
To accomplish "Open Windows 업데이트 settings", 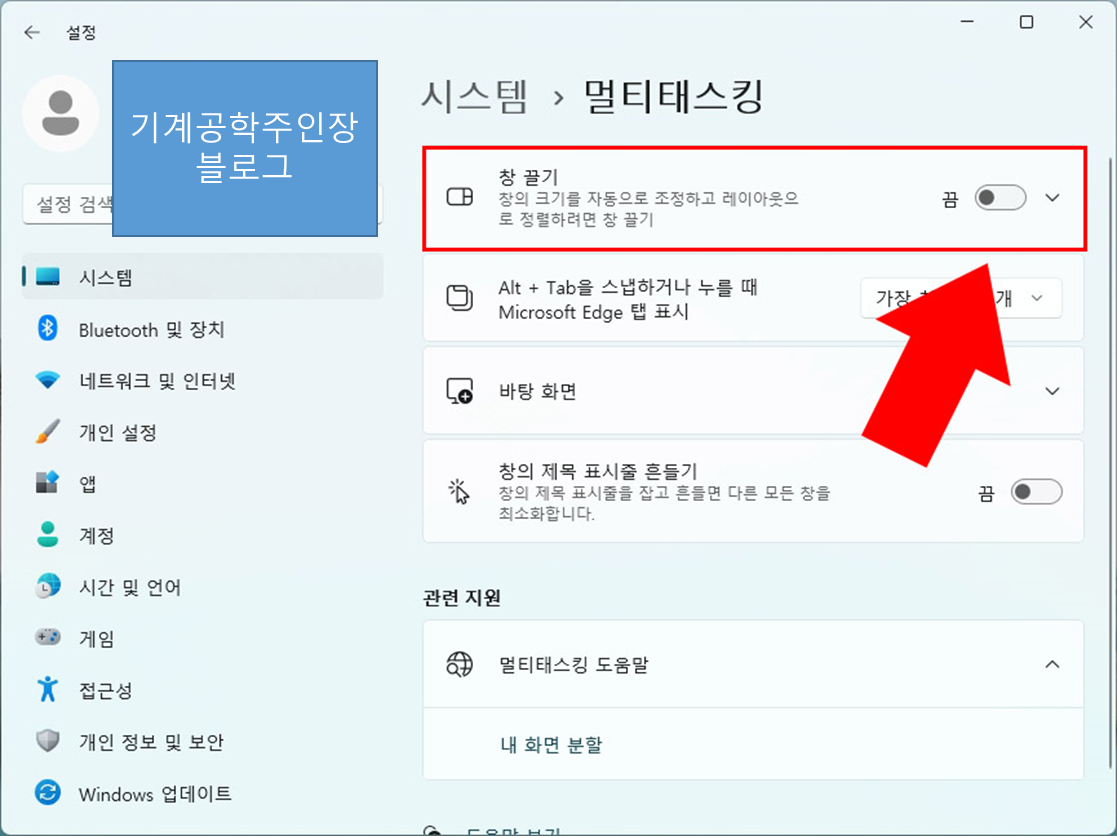I will point(203,793).
